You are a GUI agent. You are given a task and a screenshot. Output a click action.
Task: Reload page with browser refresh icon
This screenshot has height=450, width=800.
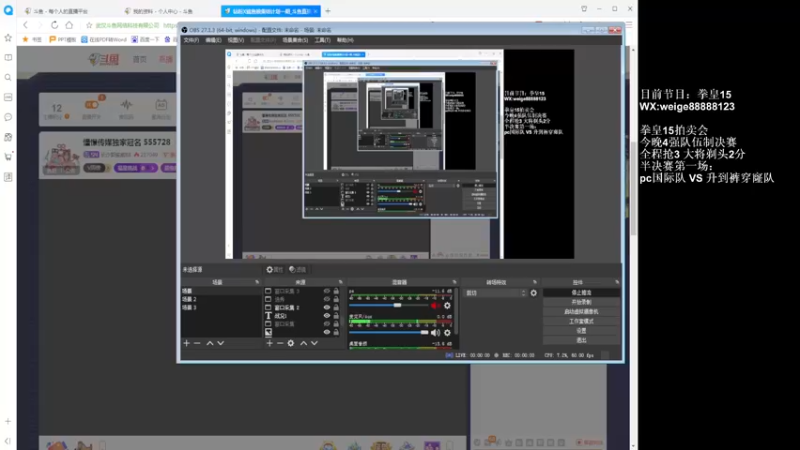tap(55, 25)
